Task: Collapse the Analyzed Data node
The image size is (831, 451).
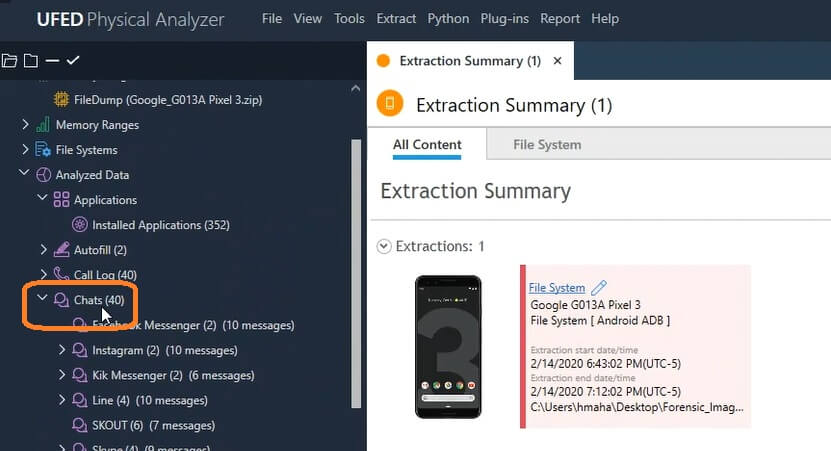Action: point(24,173)
